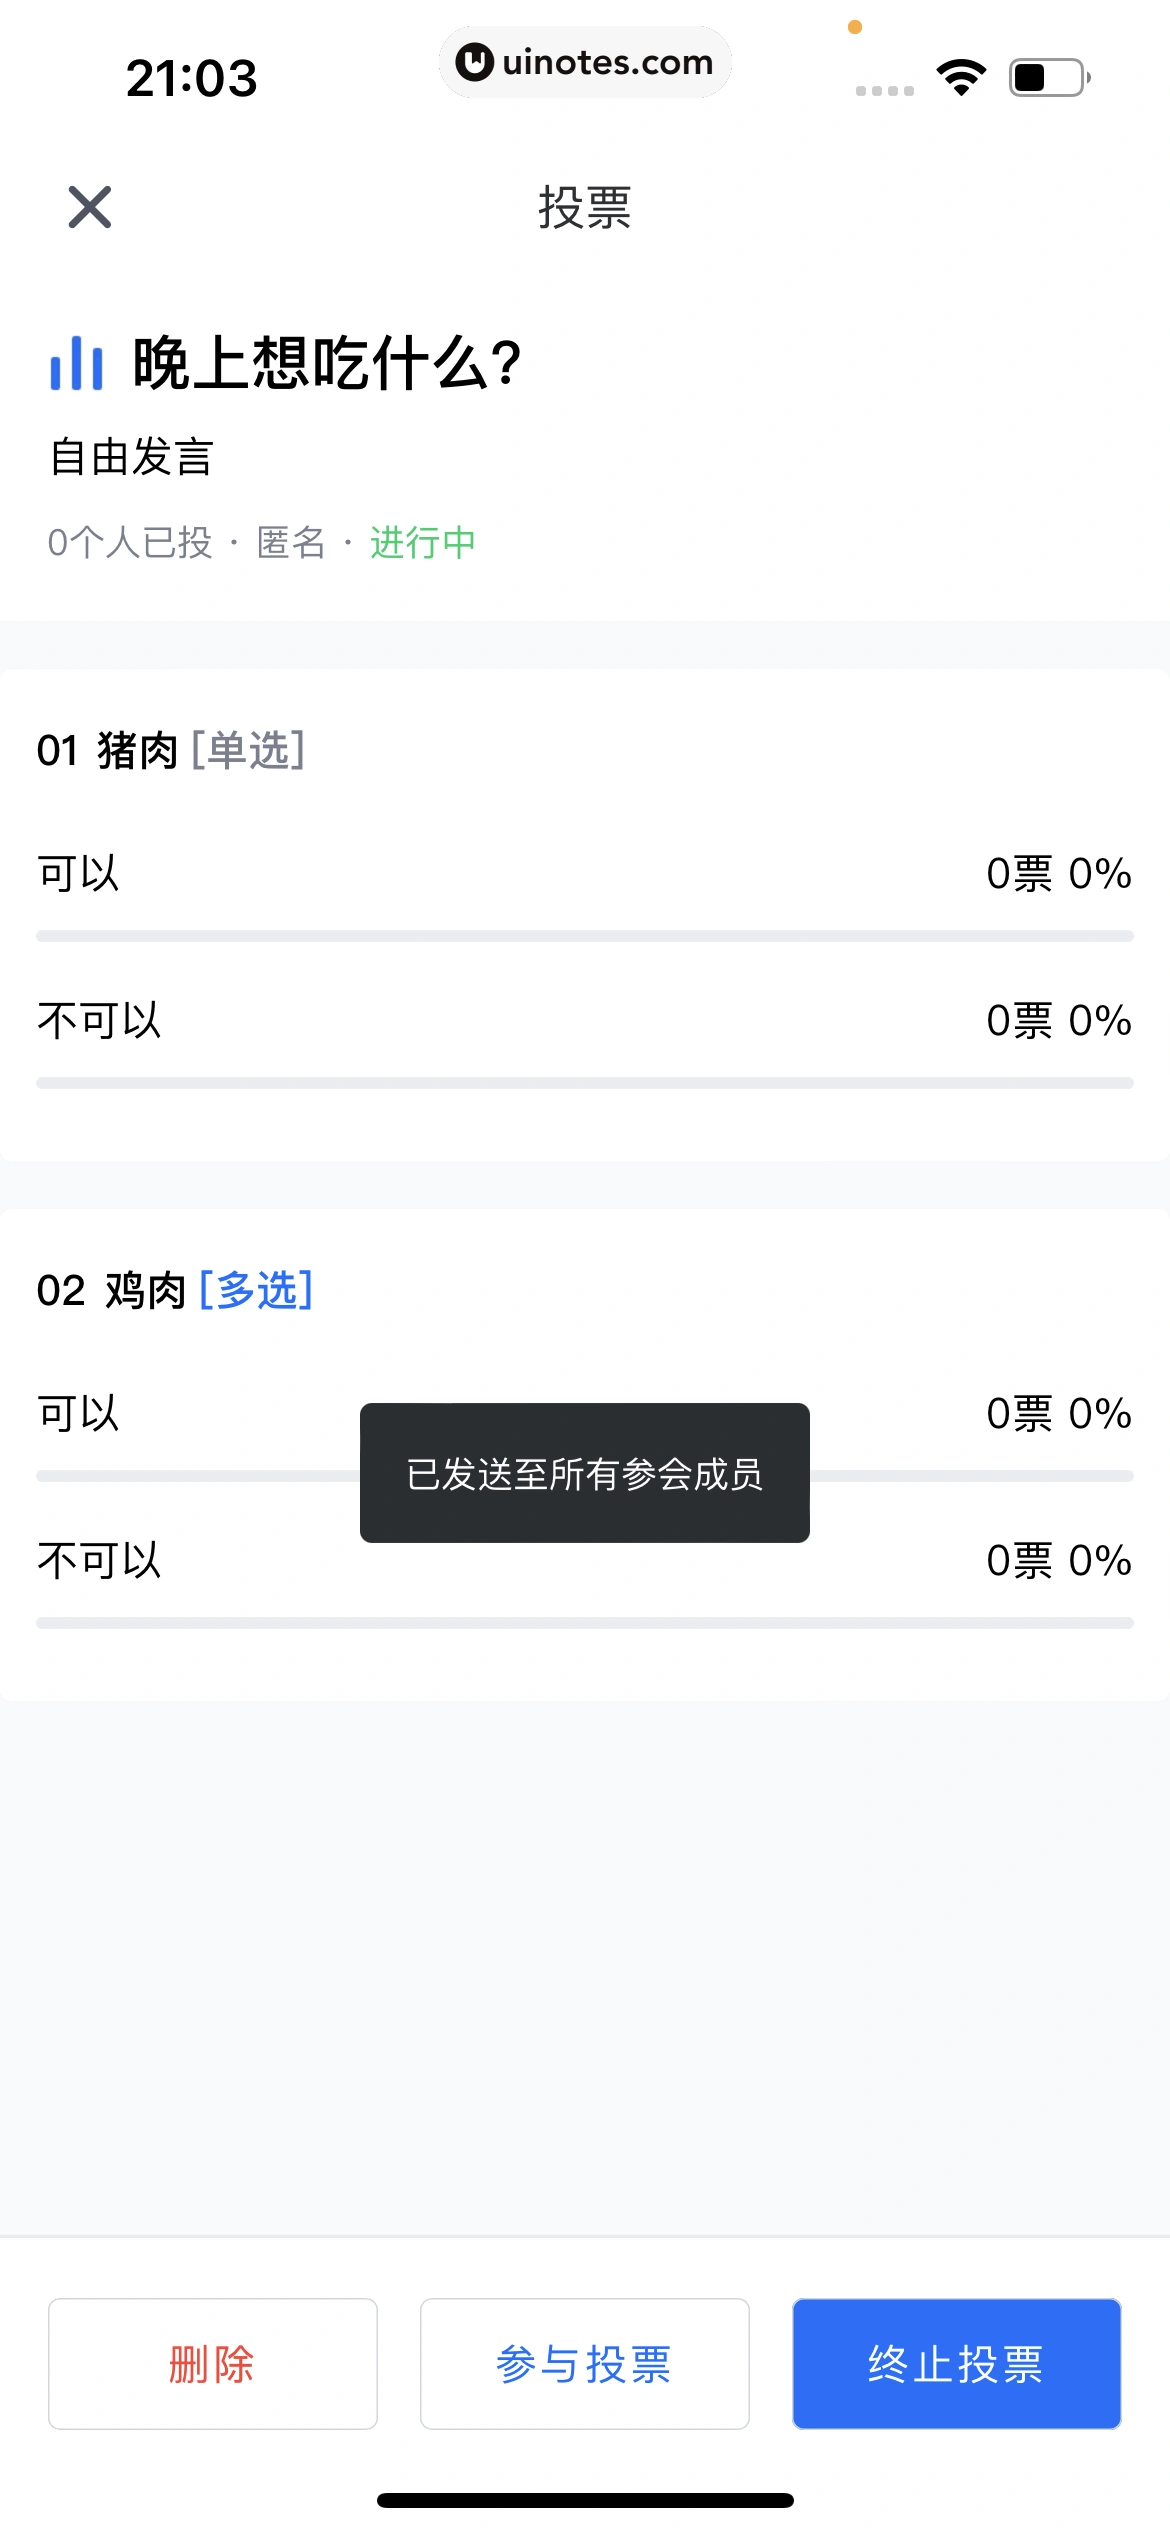Tap the uinotes.com address pill

click(585, 62)
